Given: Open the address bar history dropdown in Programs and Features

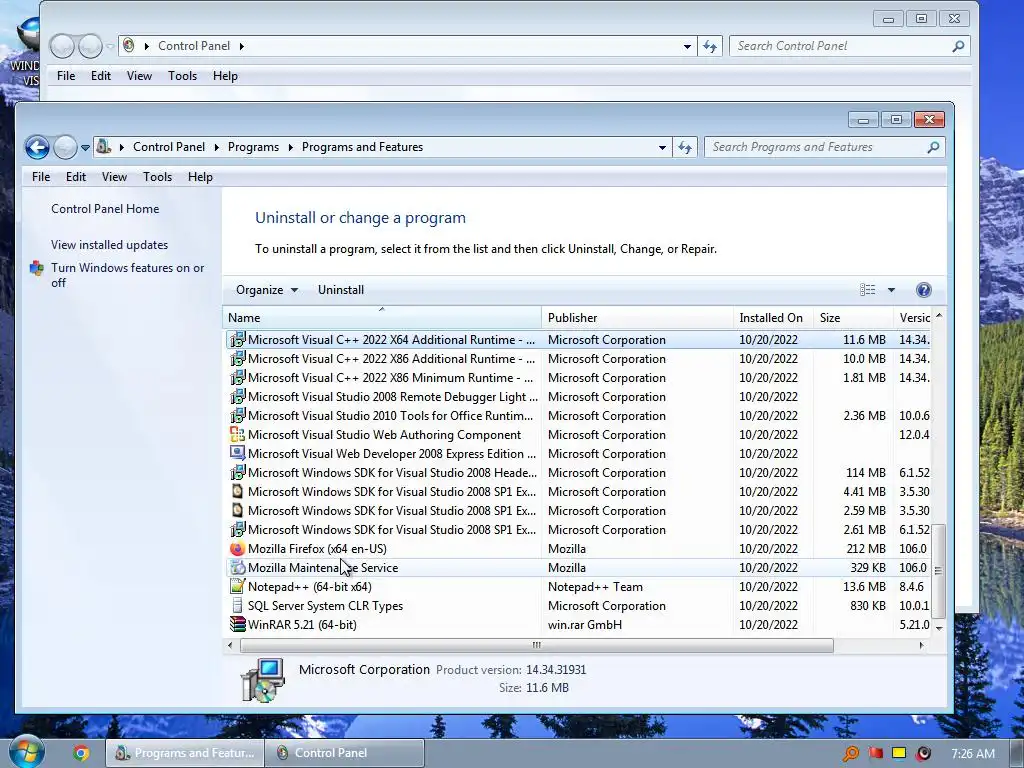Looking at the screenshot, I should (662, 148).
